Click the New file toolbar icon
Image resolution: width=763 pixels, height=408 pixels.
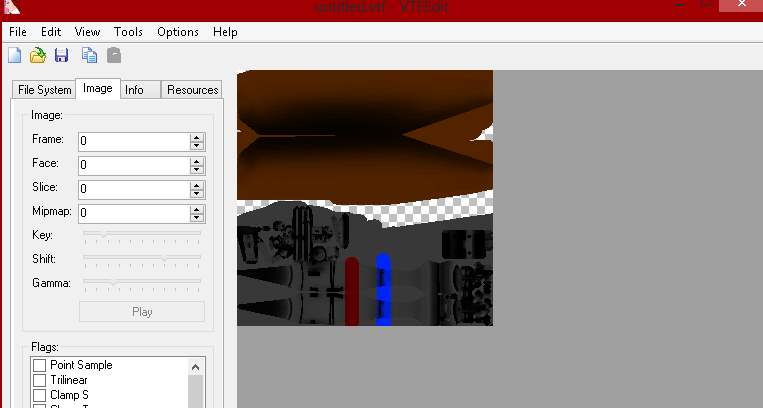15,55
